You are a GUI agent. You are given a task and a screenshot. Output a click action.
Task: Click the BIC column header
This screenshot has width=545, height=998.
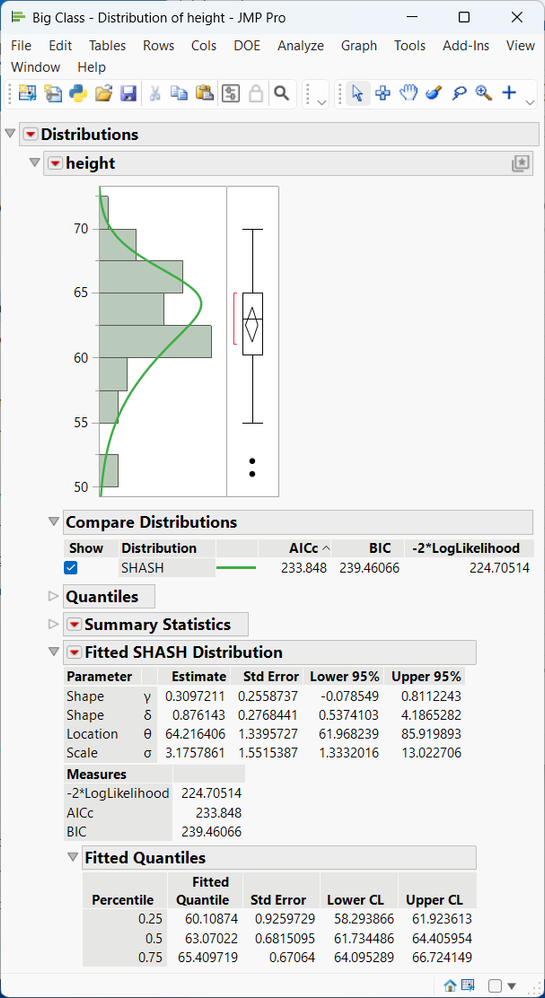click(x=367, y=548)
